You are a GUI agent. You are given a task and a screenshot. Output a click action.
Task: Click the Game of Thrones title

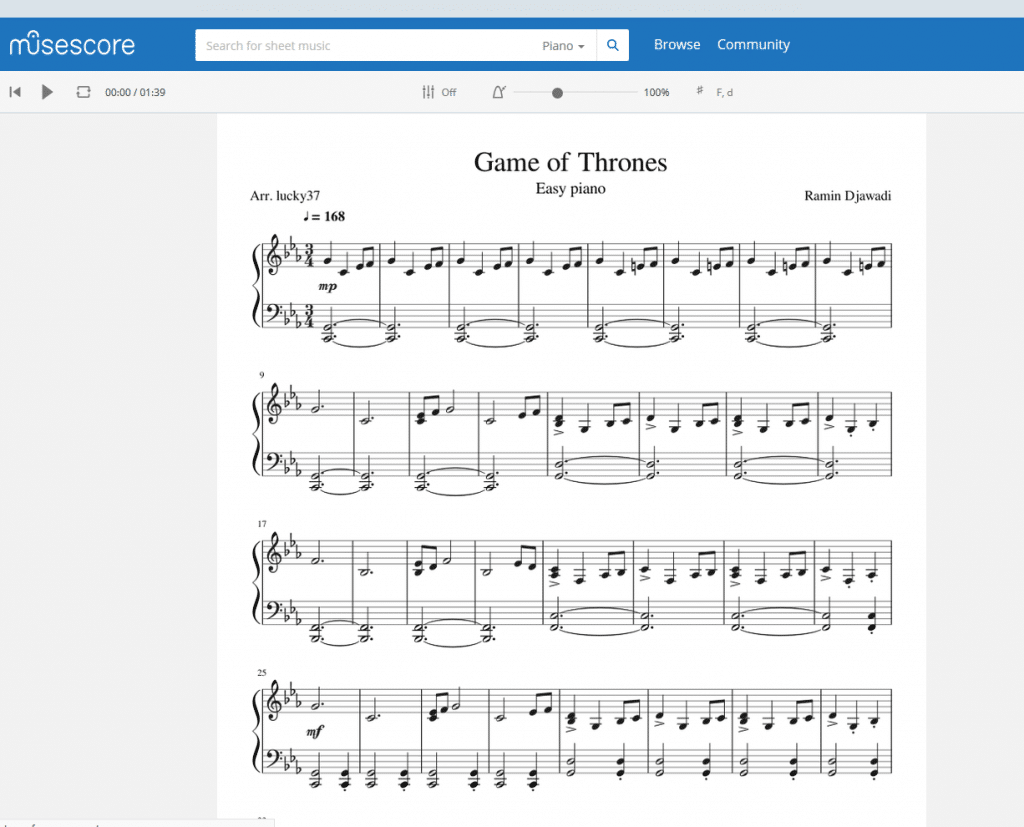(x=570, y=162)
